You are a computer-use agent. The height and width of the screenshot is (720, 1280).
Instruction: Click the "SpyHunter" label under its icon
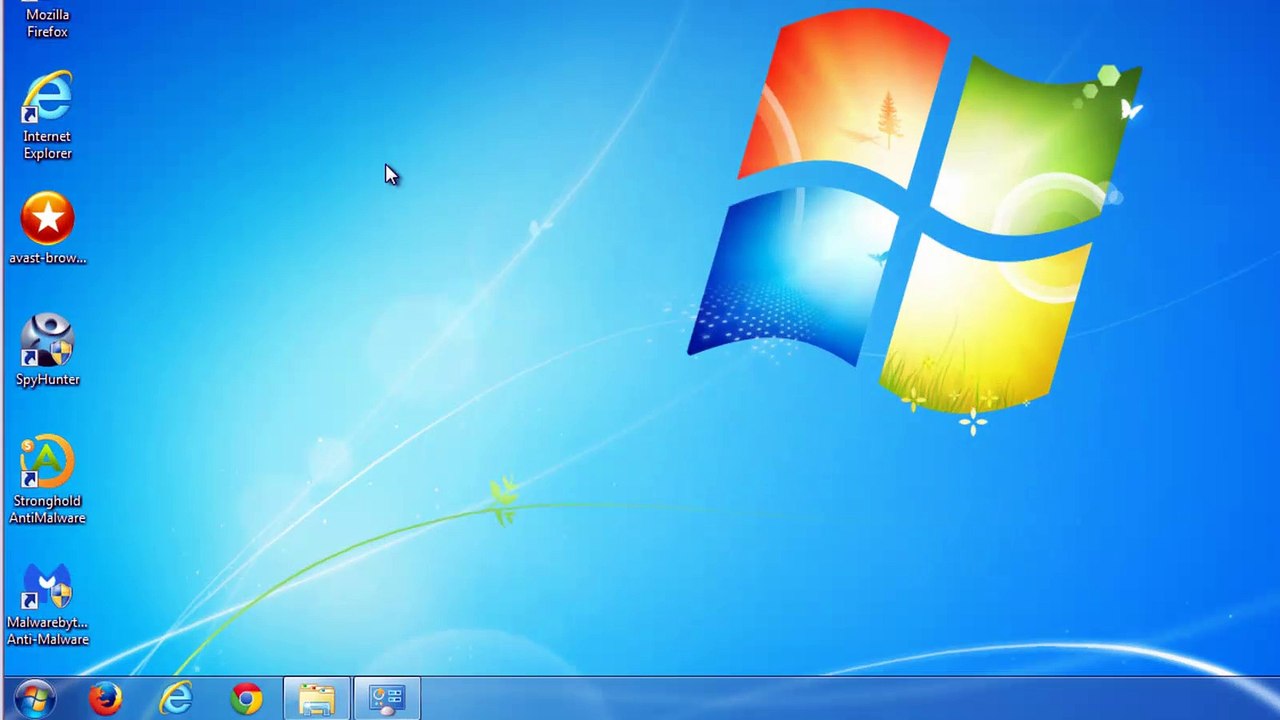(47, 380)
